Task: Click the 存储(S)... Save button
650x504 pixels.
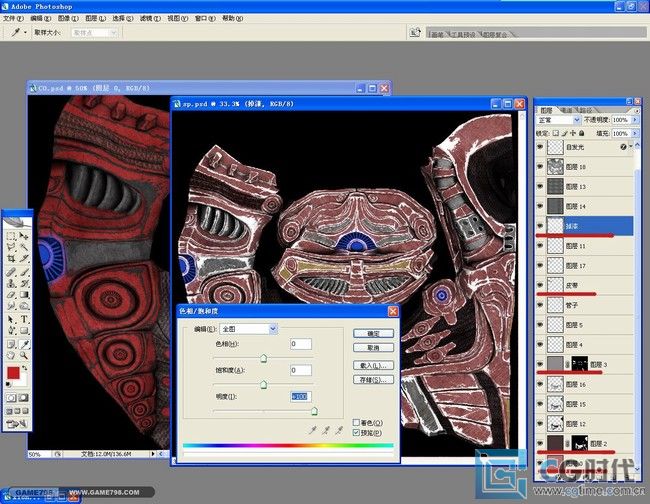Action: click(373, 380)
